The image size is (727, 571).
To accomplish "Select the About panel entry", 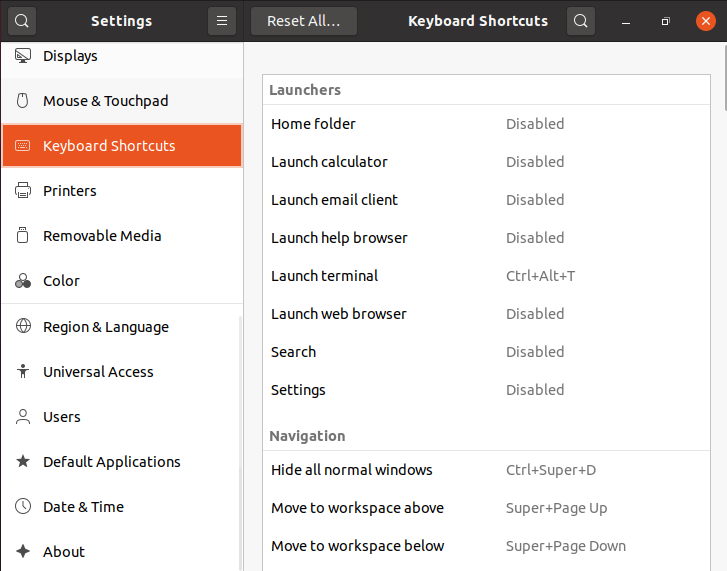I will click(64, 552).
